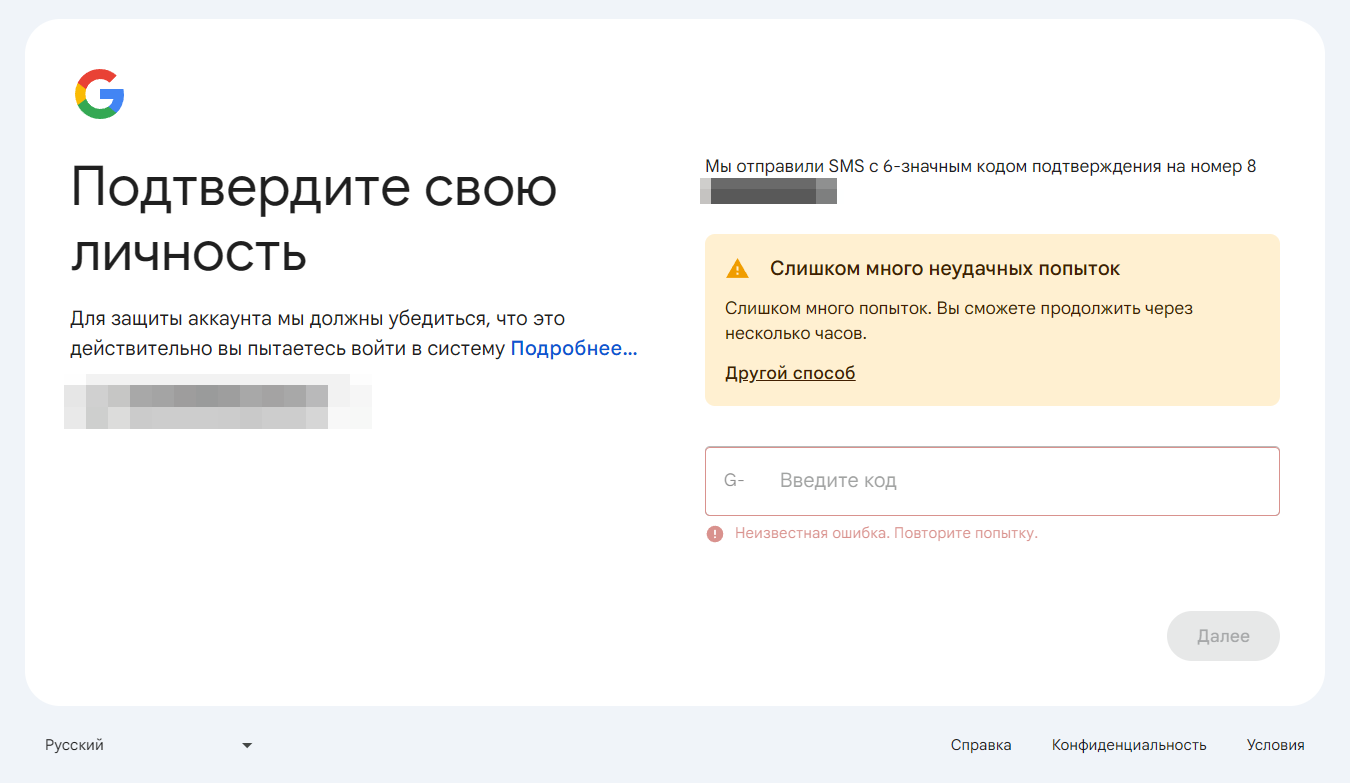Click the Неизвестная ошибка. Повторите попытку message
Viewport: 1350px width, 783px height.
886,534
